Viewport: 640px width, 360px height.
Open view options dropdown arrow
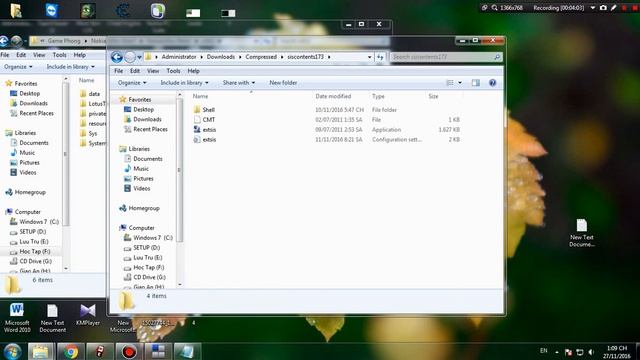[460, 83]
